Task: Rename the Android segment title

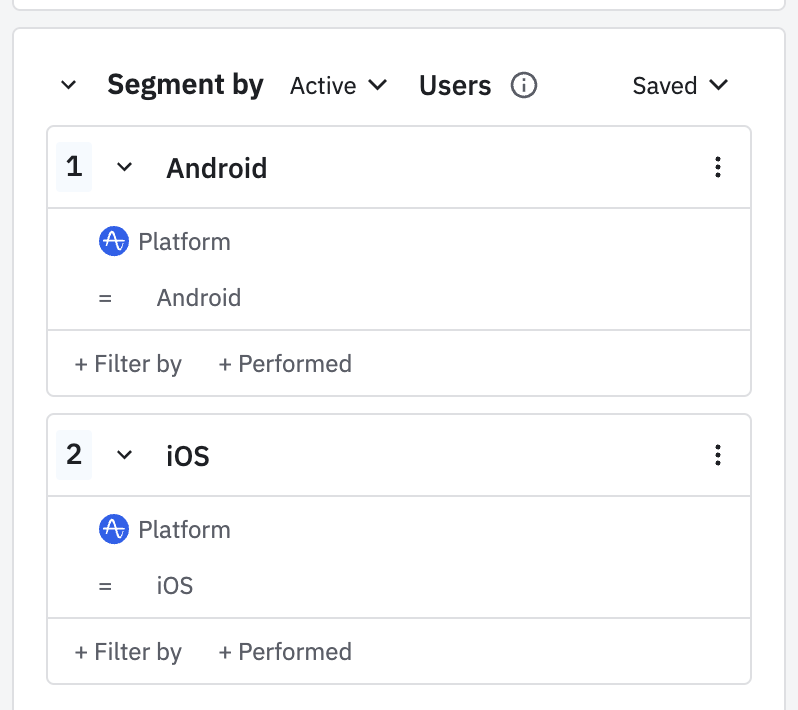Action: (216, 168)
